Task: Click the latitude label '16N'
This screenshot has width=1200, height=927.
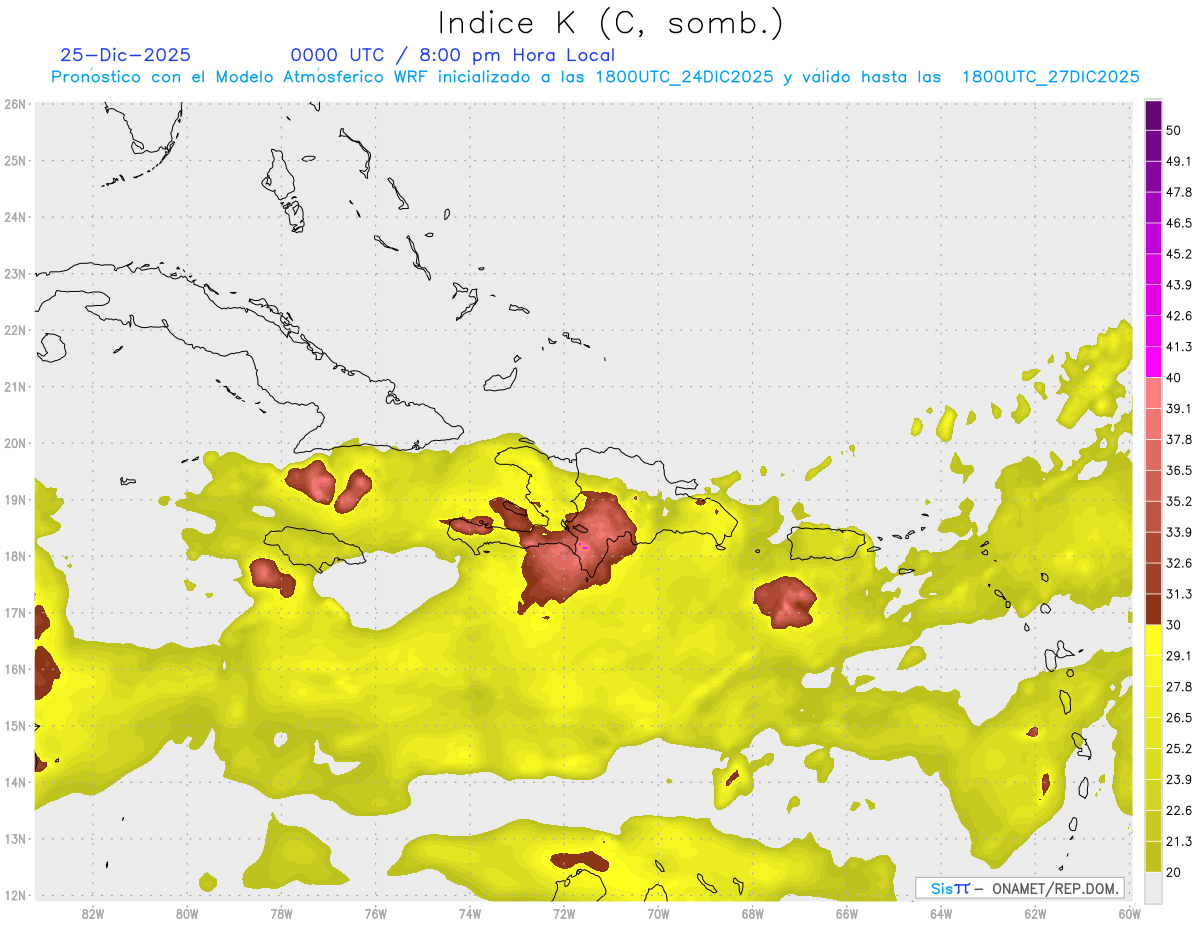Action: click(14, 669)
